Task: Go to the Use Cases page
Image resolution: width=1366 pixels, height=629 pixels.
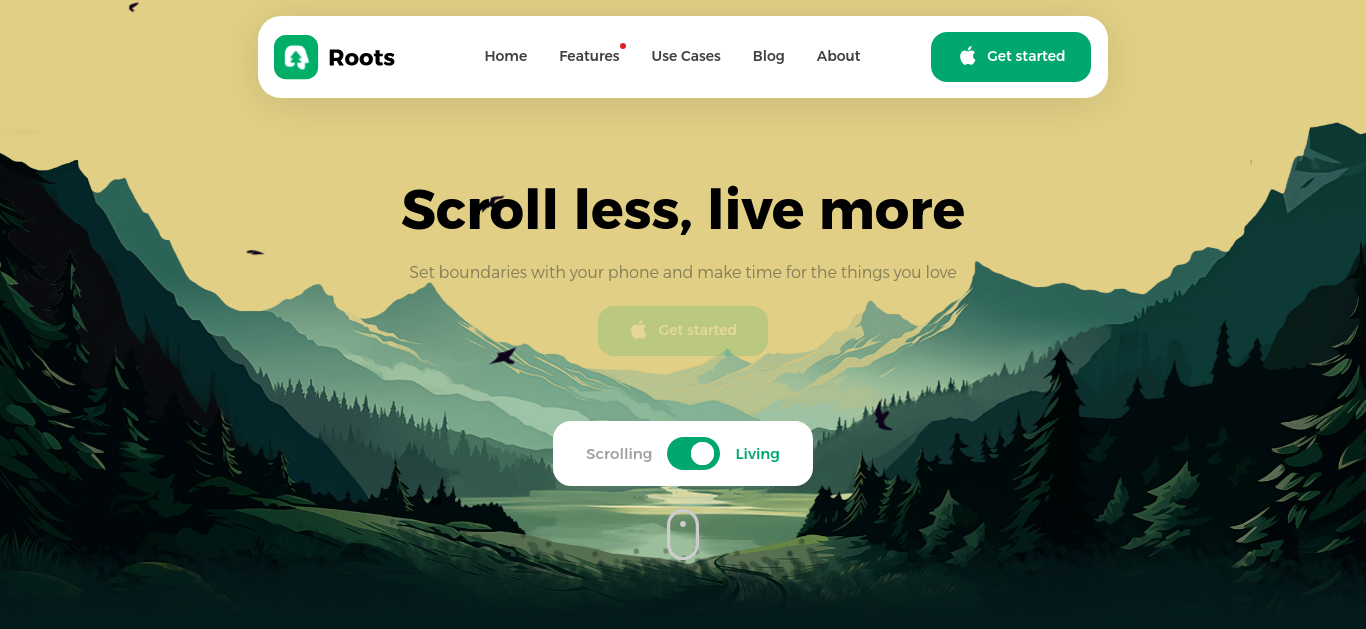Action: click(686, 56)
